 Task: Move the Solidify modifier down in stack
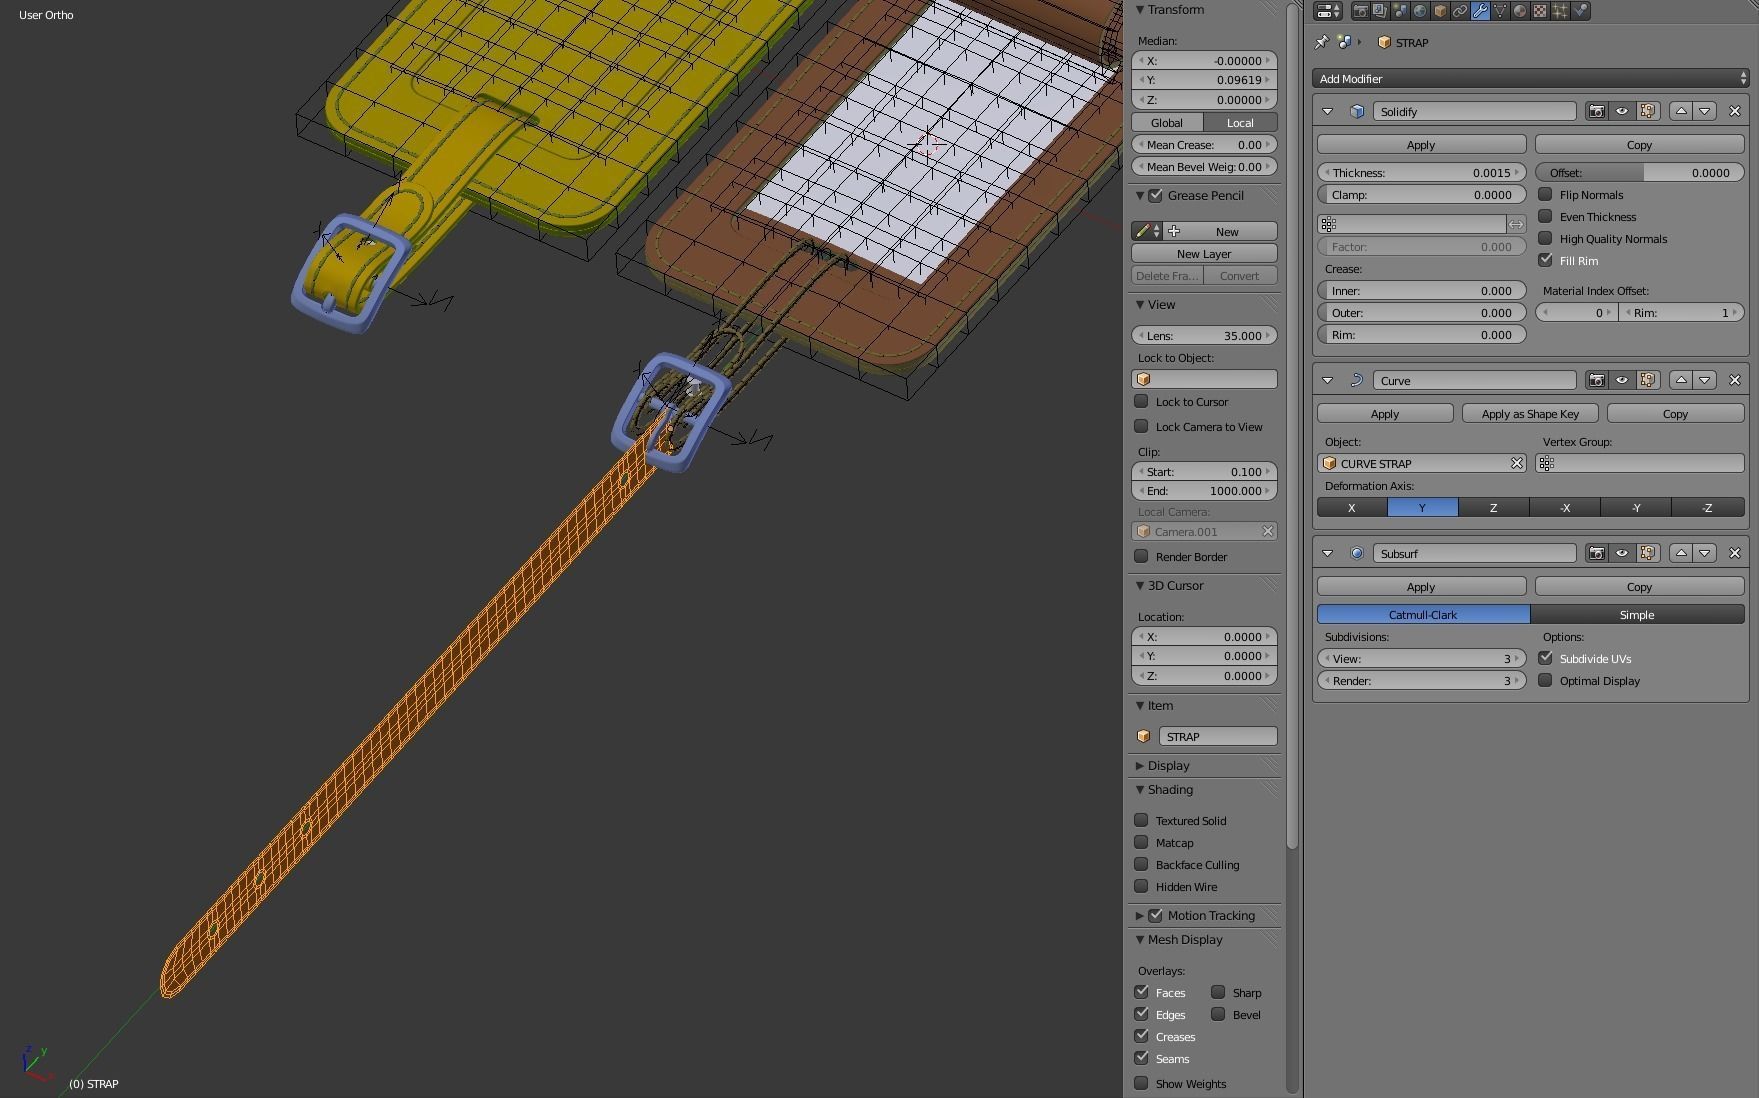1705,111
